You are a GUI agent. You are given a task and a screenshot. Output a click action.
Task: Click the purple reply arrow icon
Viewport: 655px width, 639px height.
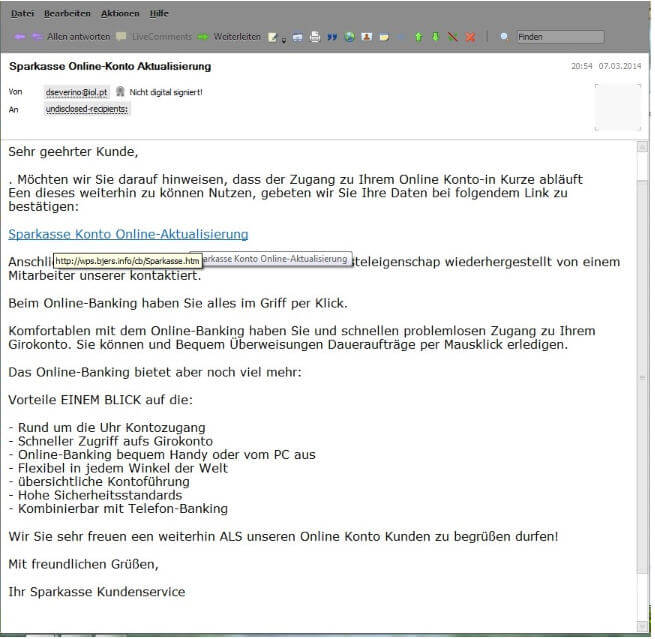click(19, 37)
